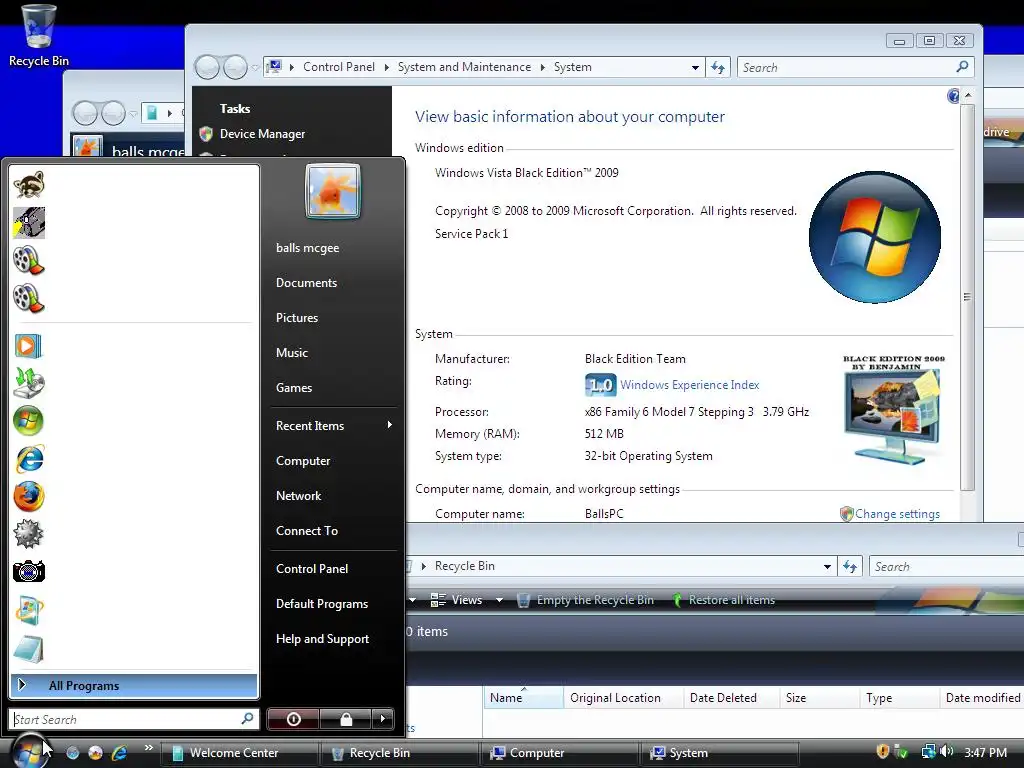Open the notepad icon in Start menu

(x=29, y=649)
